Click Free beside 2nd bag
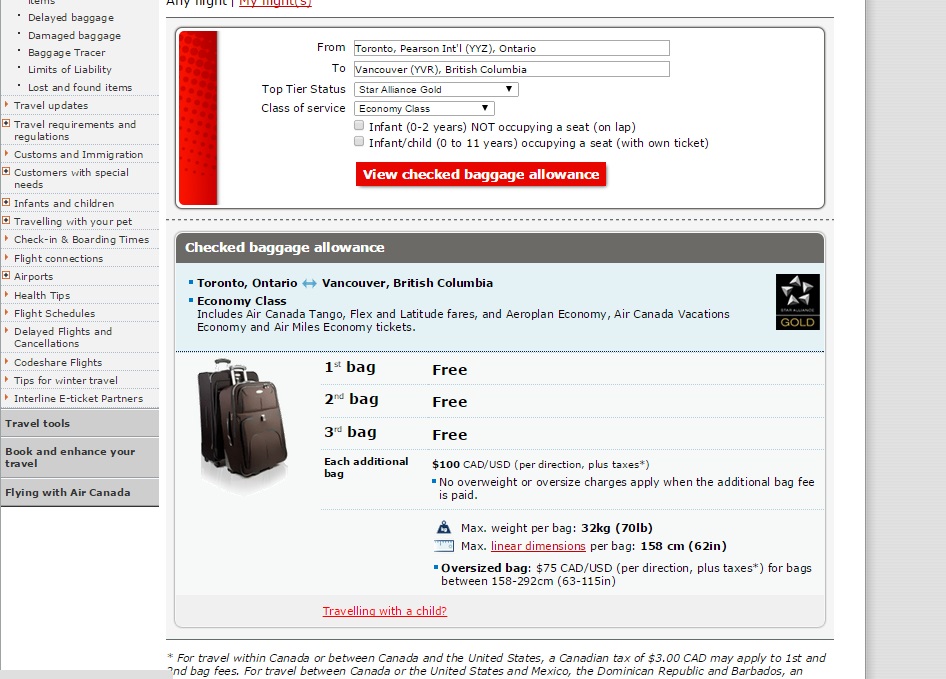The width and height of the screenshot is (946, 679). 449,402
